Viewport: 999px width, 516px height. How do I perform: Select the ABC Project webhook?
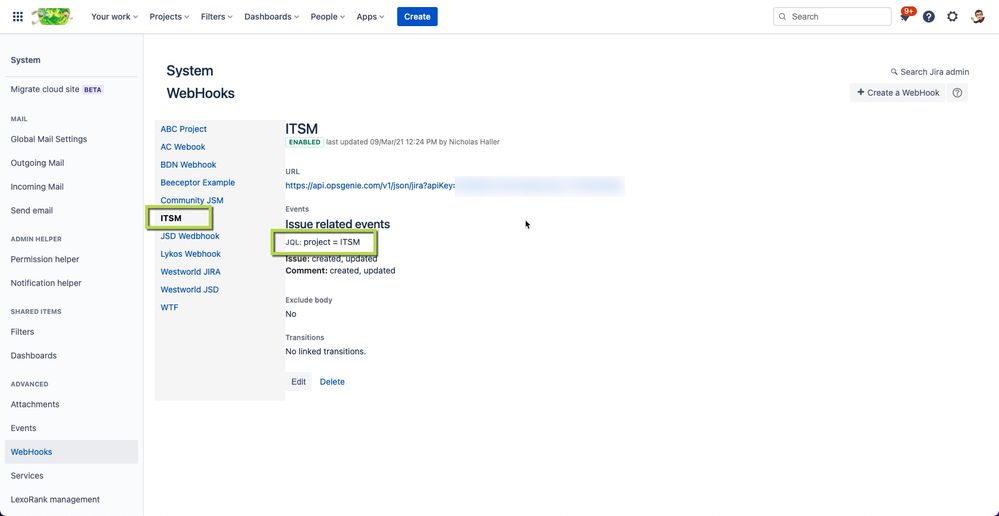coord(183,129)
